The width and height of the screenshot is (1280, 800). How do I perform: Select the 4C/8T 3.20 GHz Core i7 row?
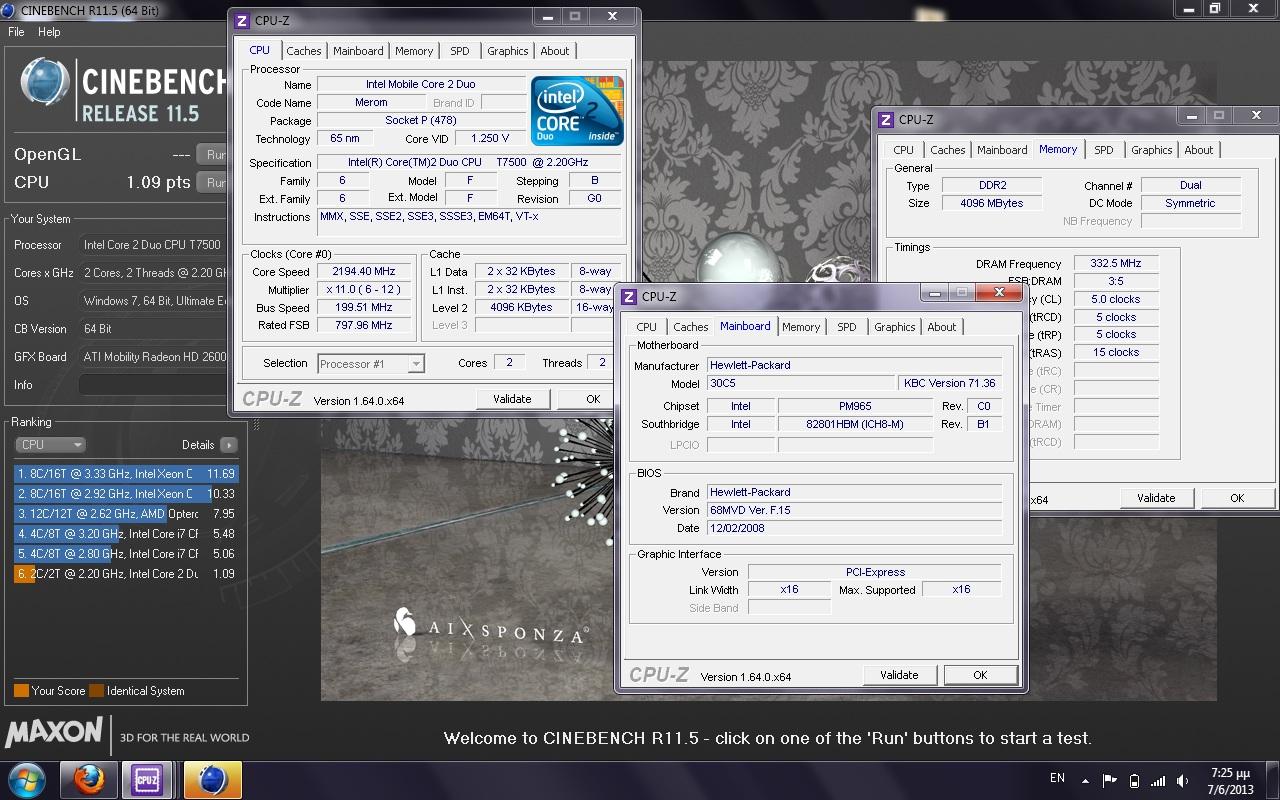(126, 534)
